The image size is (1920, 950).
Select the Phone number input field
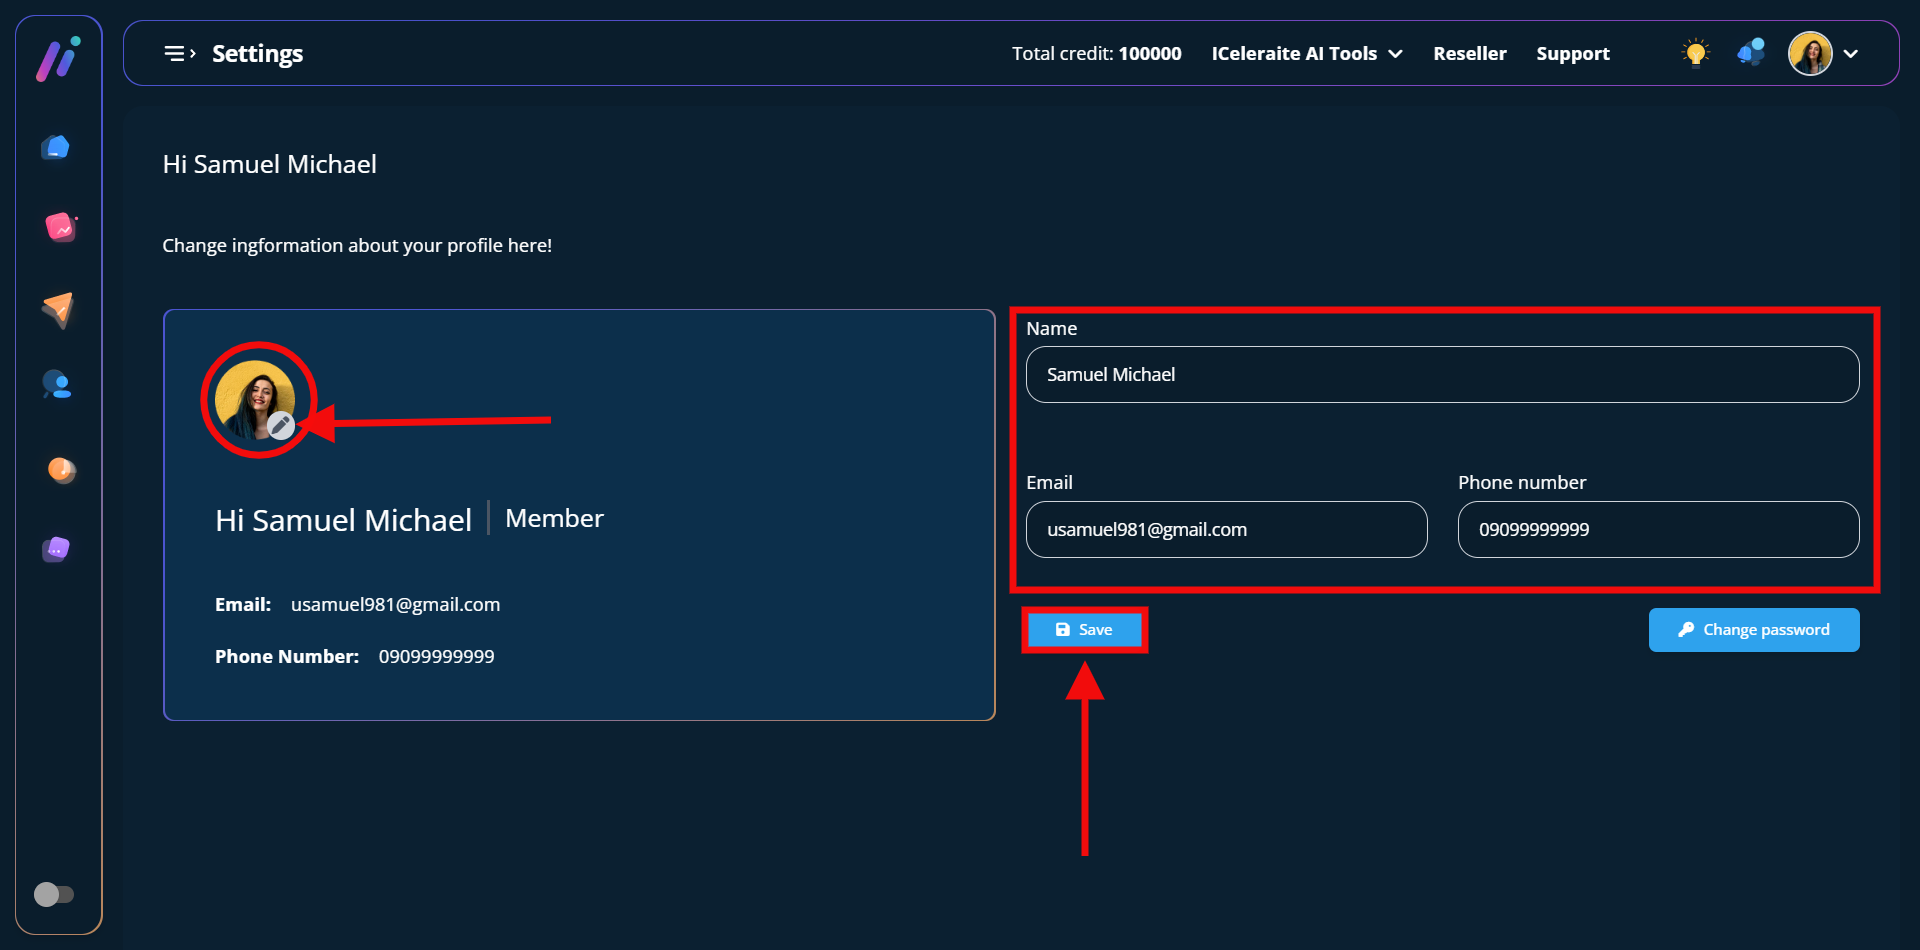[1658, 530]
